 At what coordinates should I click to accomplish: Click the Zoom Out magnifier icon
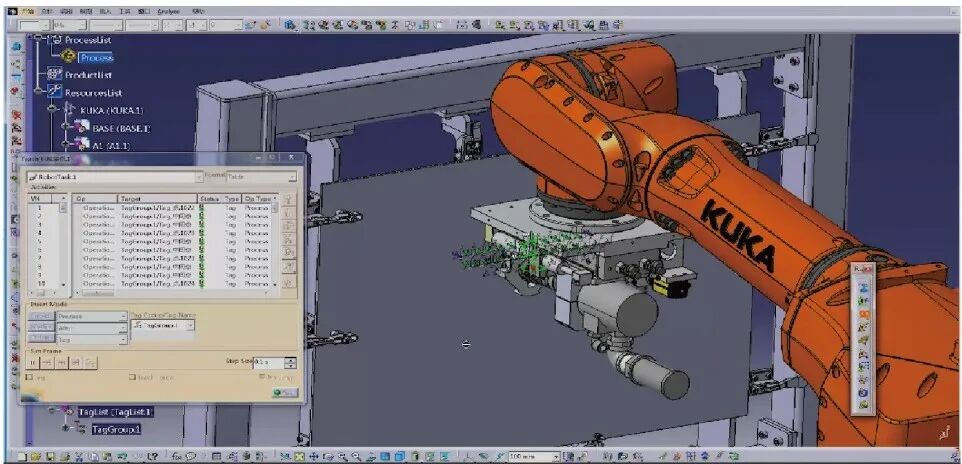[x=356, y=456]
